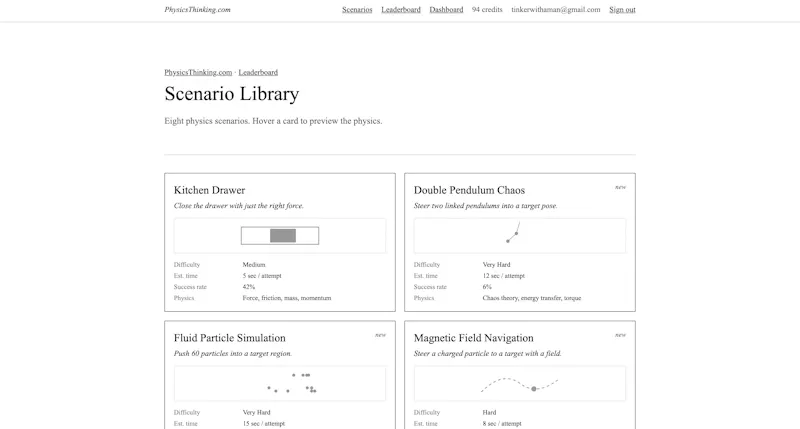Click Very Hard difficulty in Fluid Particle card
This screenshot has height=429, width=800.
(x=256, y=413)
